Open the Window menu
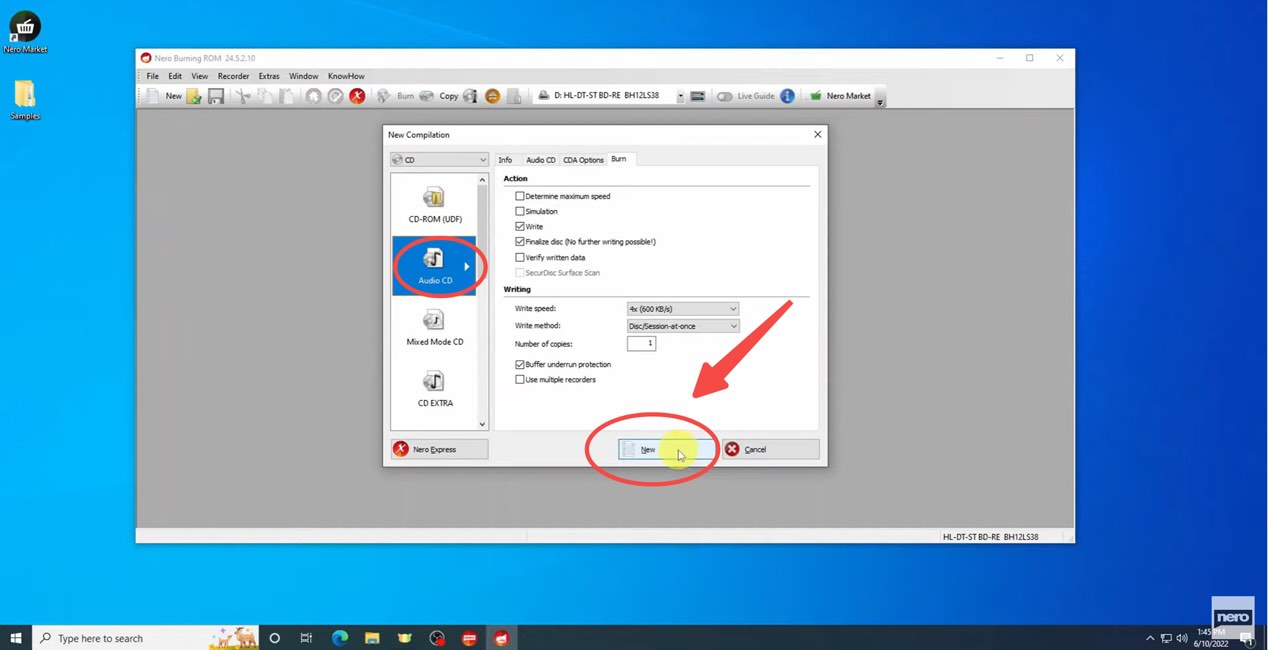The image size is (1268, 650). (x=304, y=76)
